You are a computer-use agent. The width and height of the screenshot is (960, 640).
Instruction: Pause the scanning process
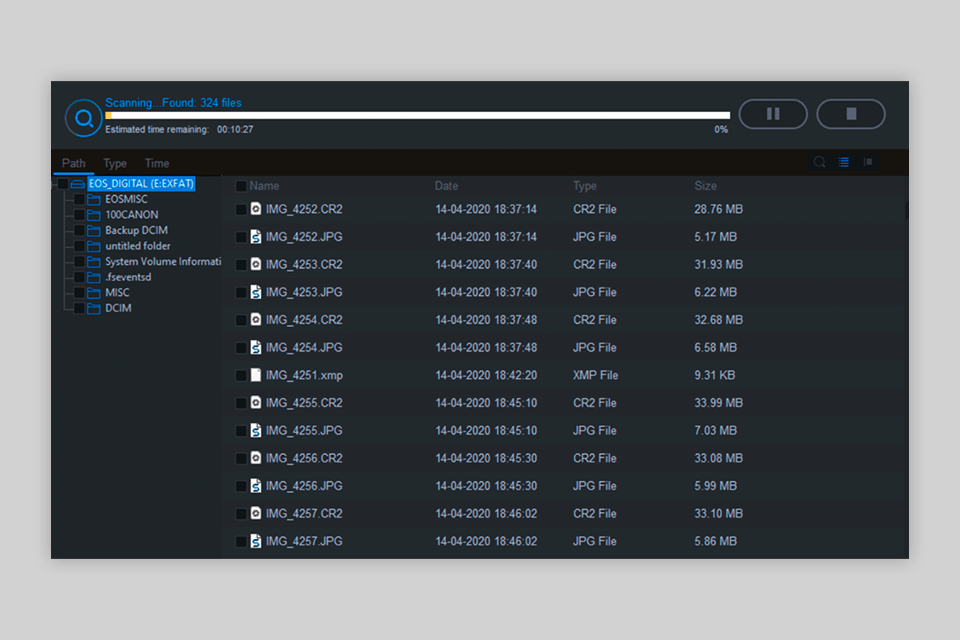pos(773,114)
